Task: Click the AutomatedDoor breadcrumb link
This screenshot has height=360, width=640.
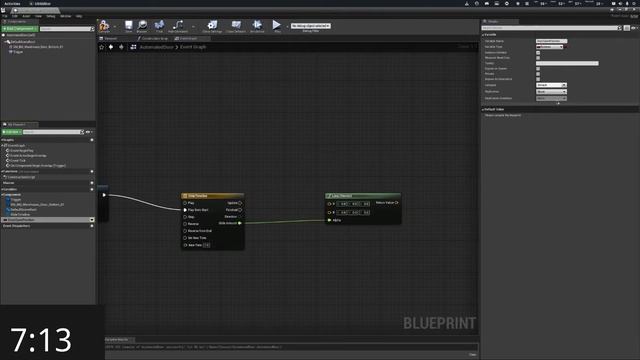Action: (156, 47)
